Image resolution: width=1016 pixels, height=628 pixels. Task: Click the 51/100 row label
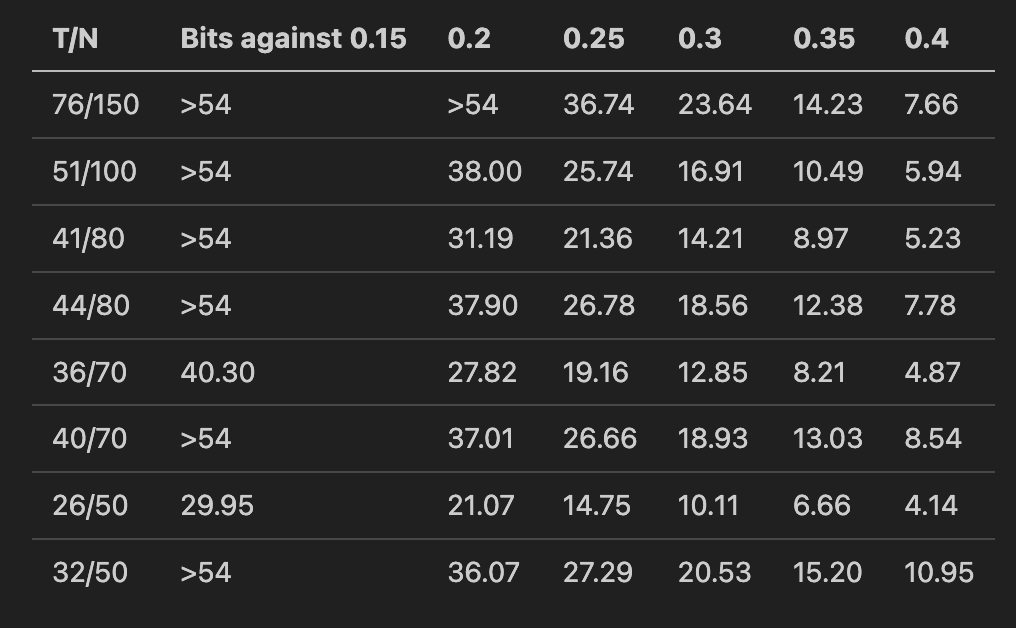[x=94, y=172]
